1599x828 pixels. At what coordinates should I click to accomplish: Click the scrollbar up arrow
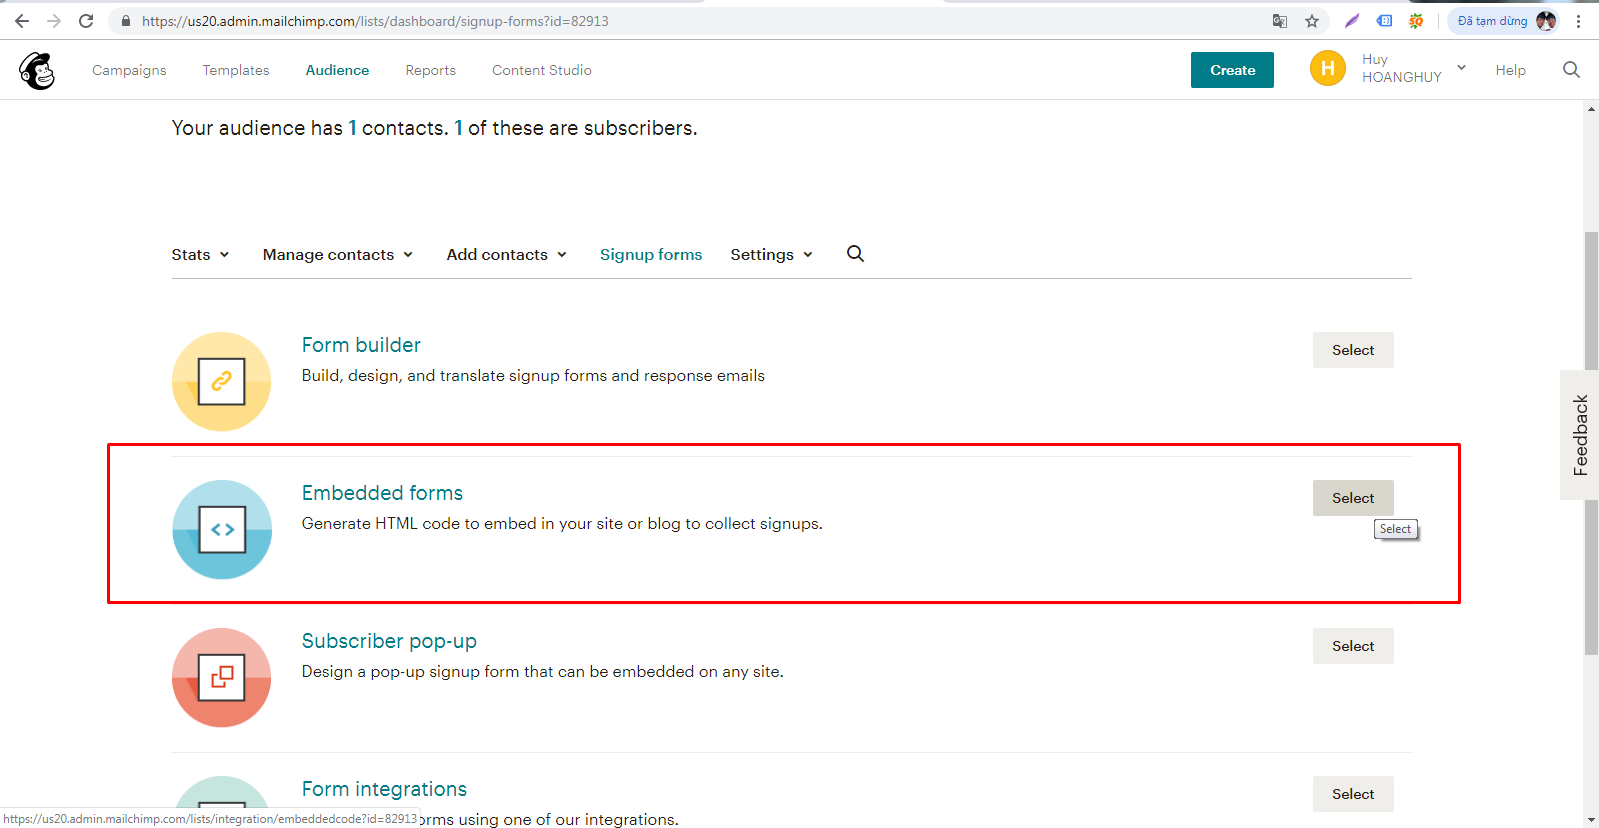1591,108
